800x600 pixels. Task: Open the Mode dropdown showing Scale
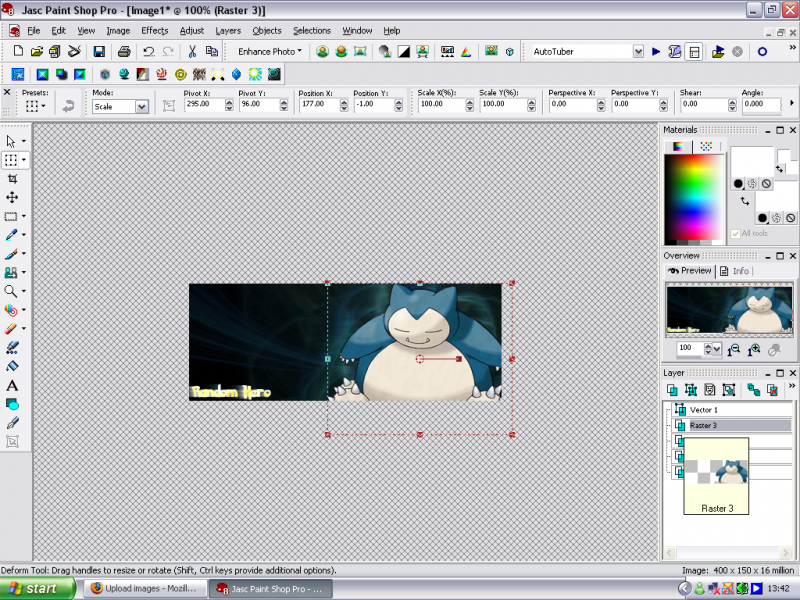pyautogui.click(x=141, y=107)
